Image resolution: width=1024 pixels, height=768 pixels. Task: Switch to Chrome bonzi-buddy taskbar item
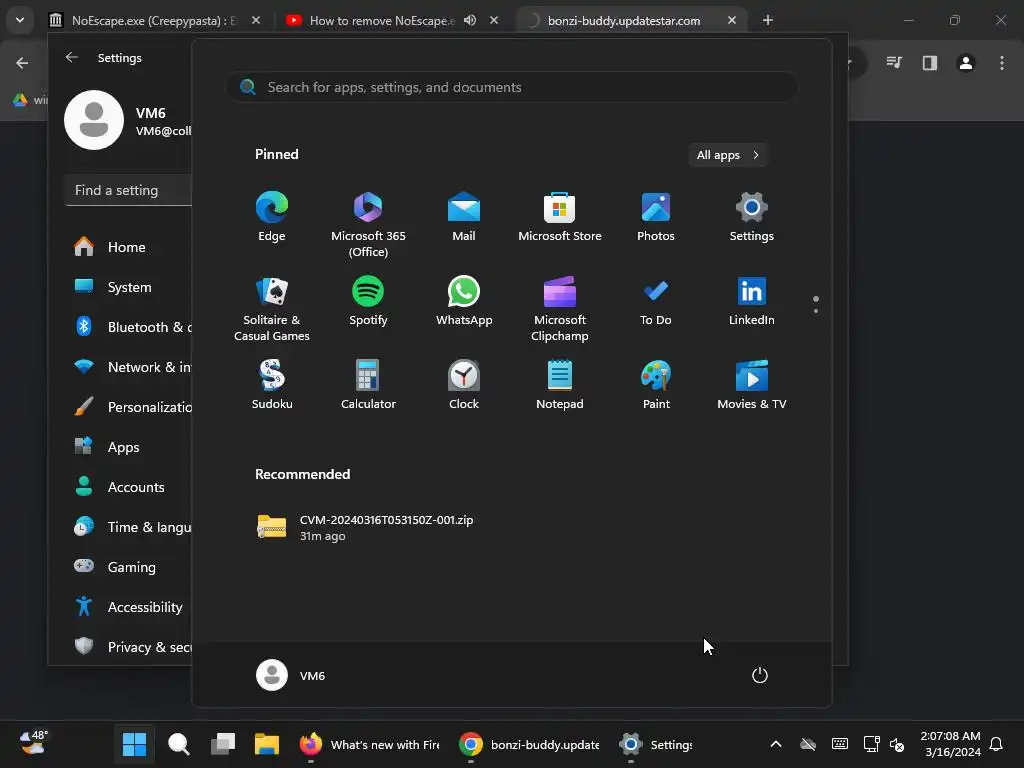point(529,744)
